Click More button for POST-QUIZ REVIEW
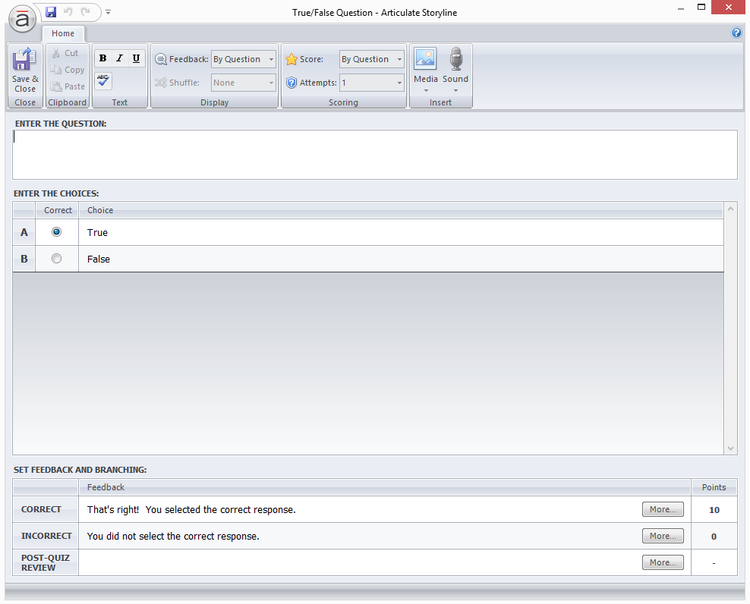The image size is (750, 604). tap(663, 562)
